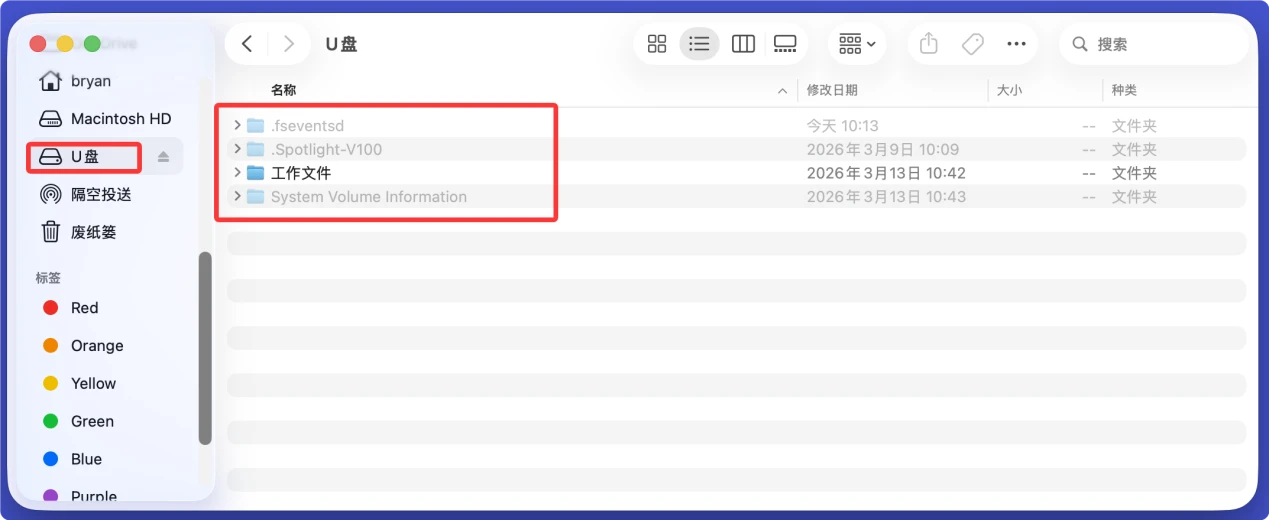1269x520 pixels.
Task: Click the trash can icon beside 废纸篓
Action: coord(50,232)
